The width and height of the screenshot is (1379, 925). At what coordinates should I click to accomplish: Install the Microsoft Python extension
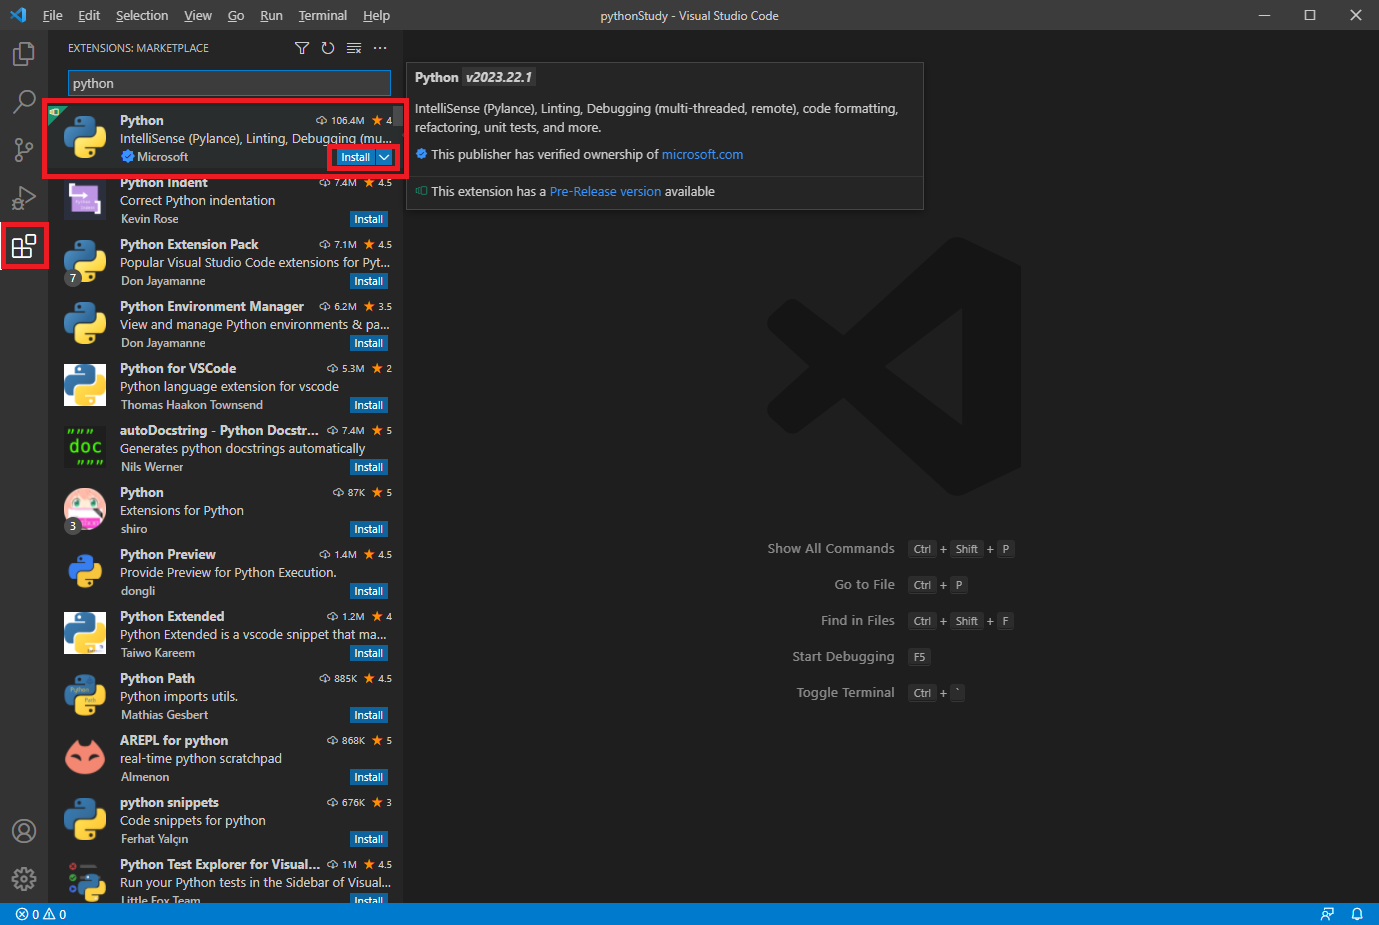coord(355,157)
